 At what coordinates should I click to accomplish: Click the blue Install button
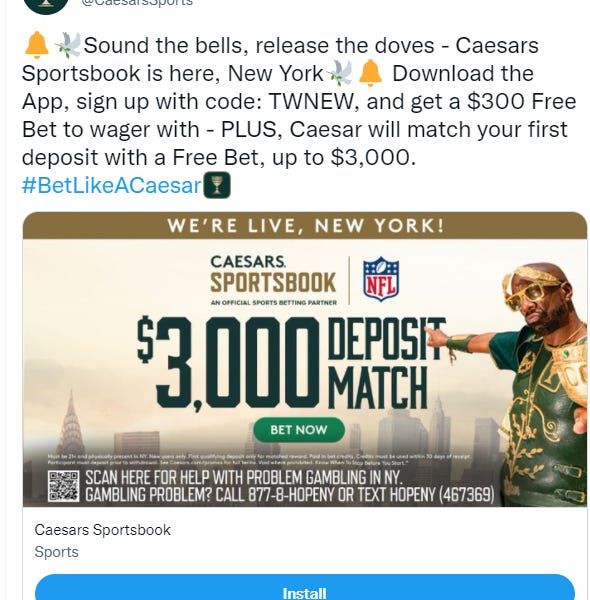coord(305,587)
